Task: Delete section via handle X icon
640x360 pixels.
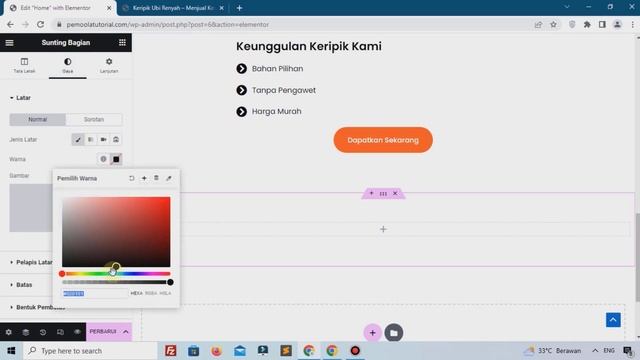Action: [395, 193]
